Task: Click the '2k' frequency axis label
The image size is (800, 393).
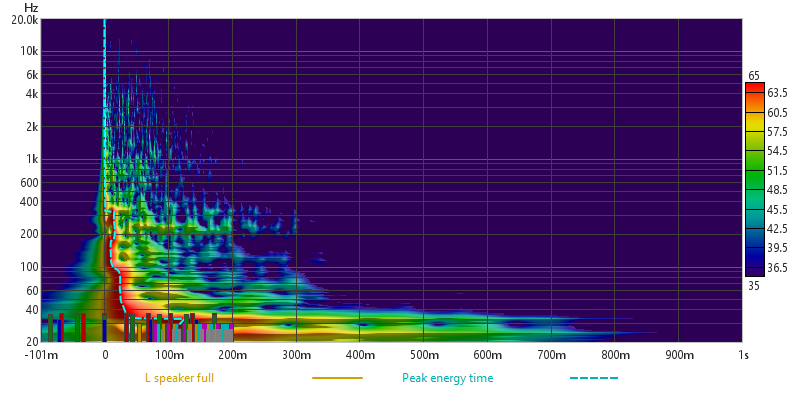Action: pos(32,127)
